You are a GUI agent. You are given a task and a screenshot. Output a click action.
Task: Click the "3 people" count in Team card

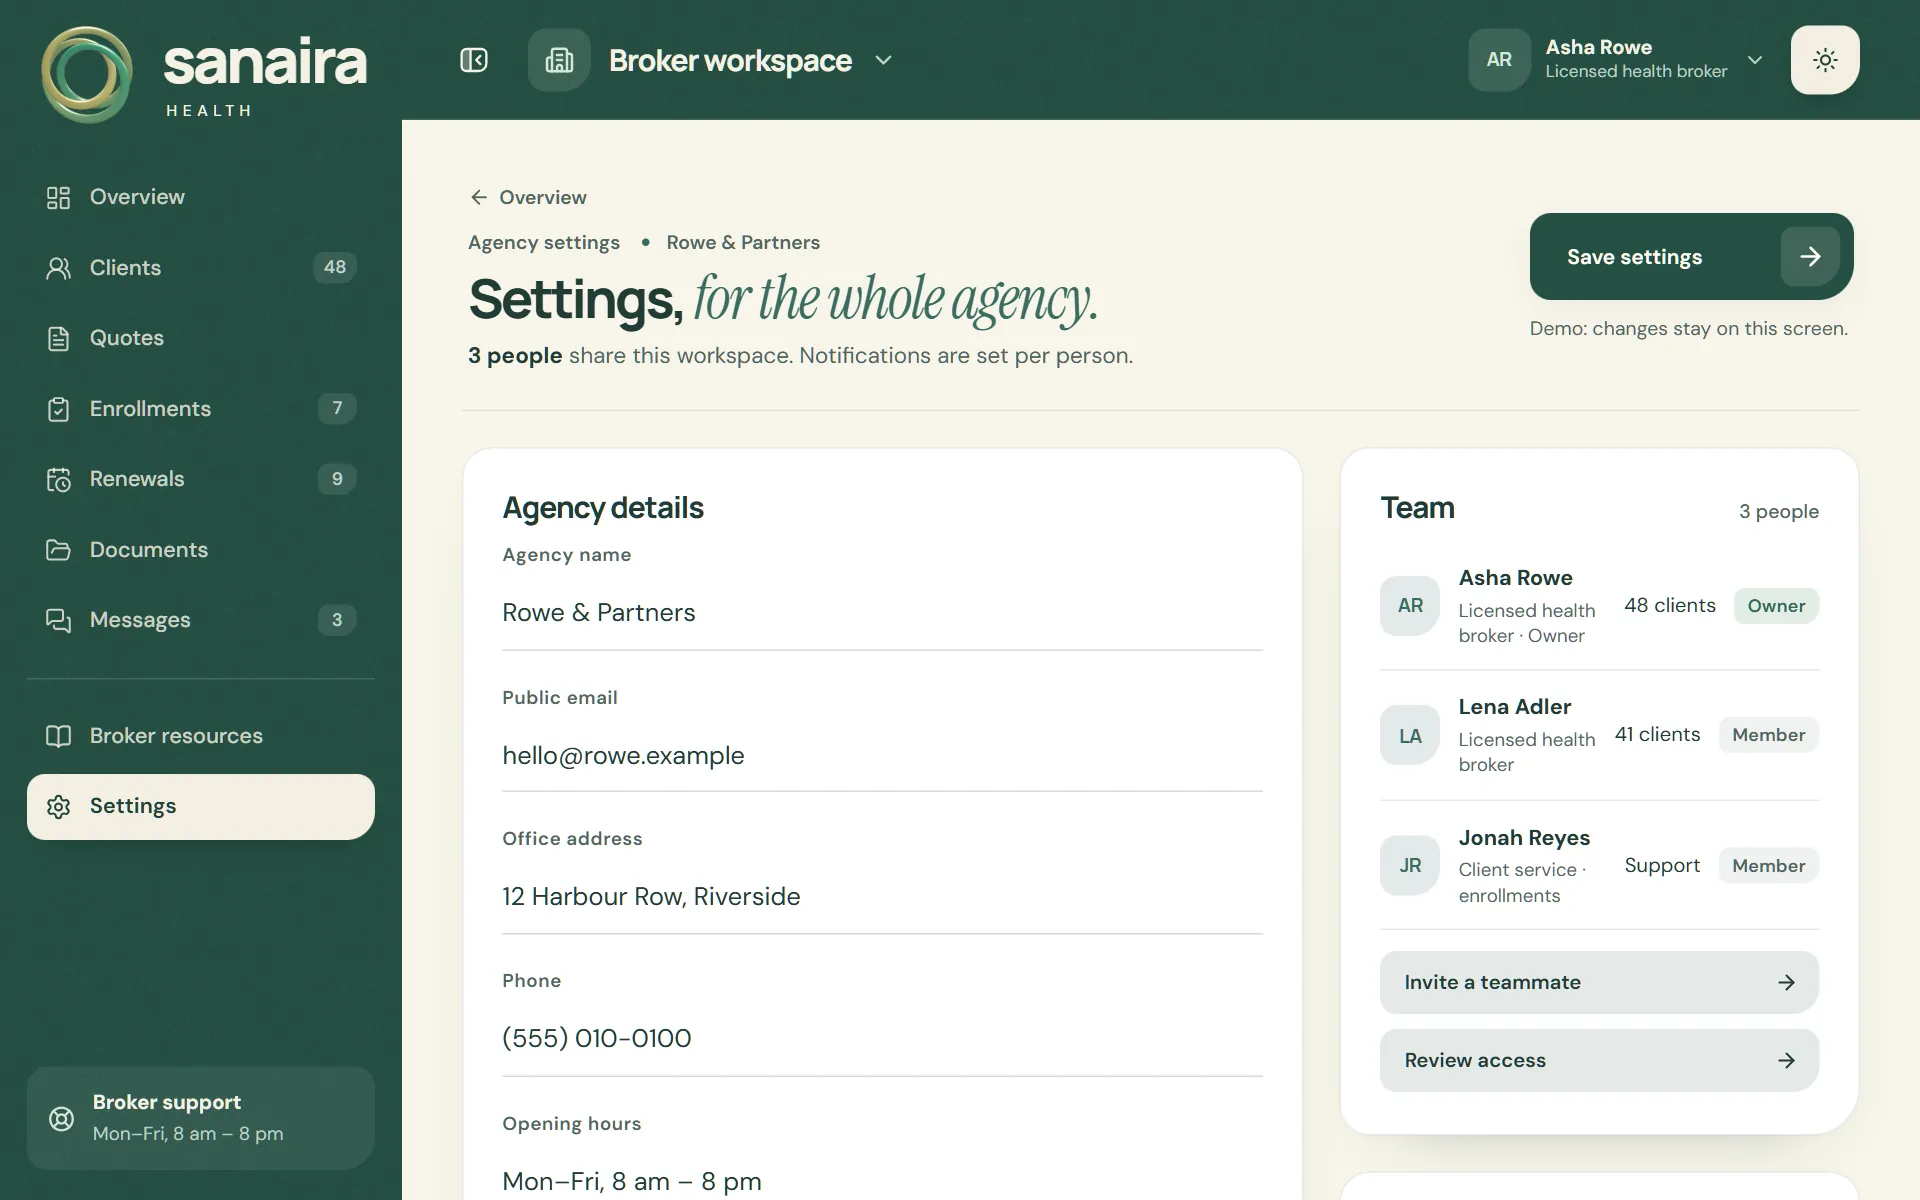pyautogui.click(x=1778, y=512)
